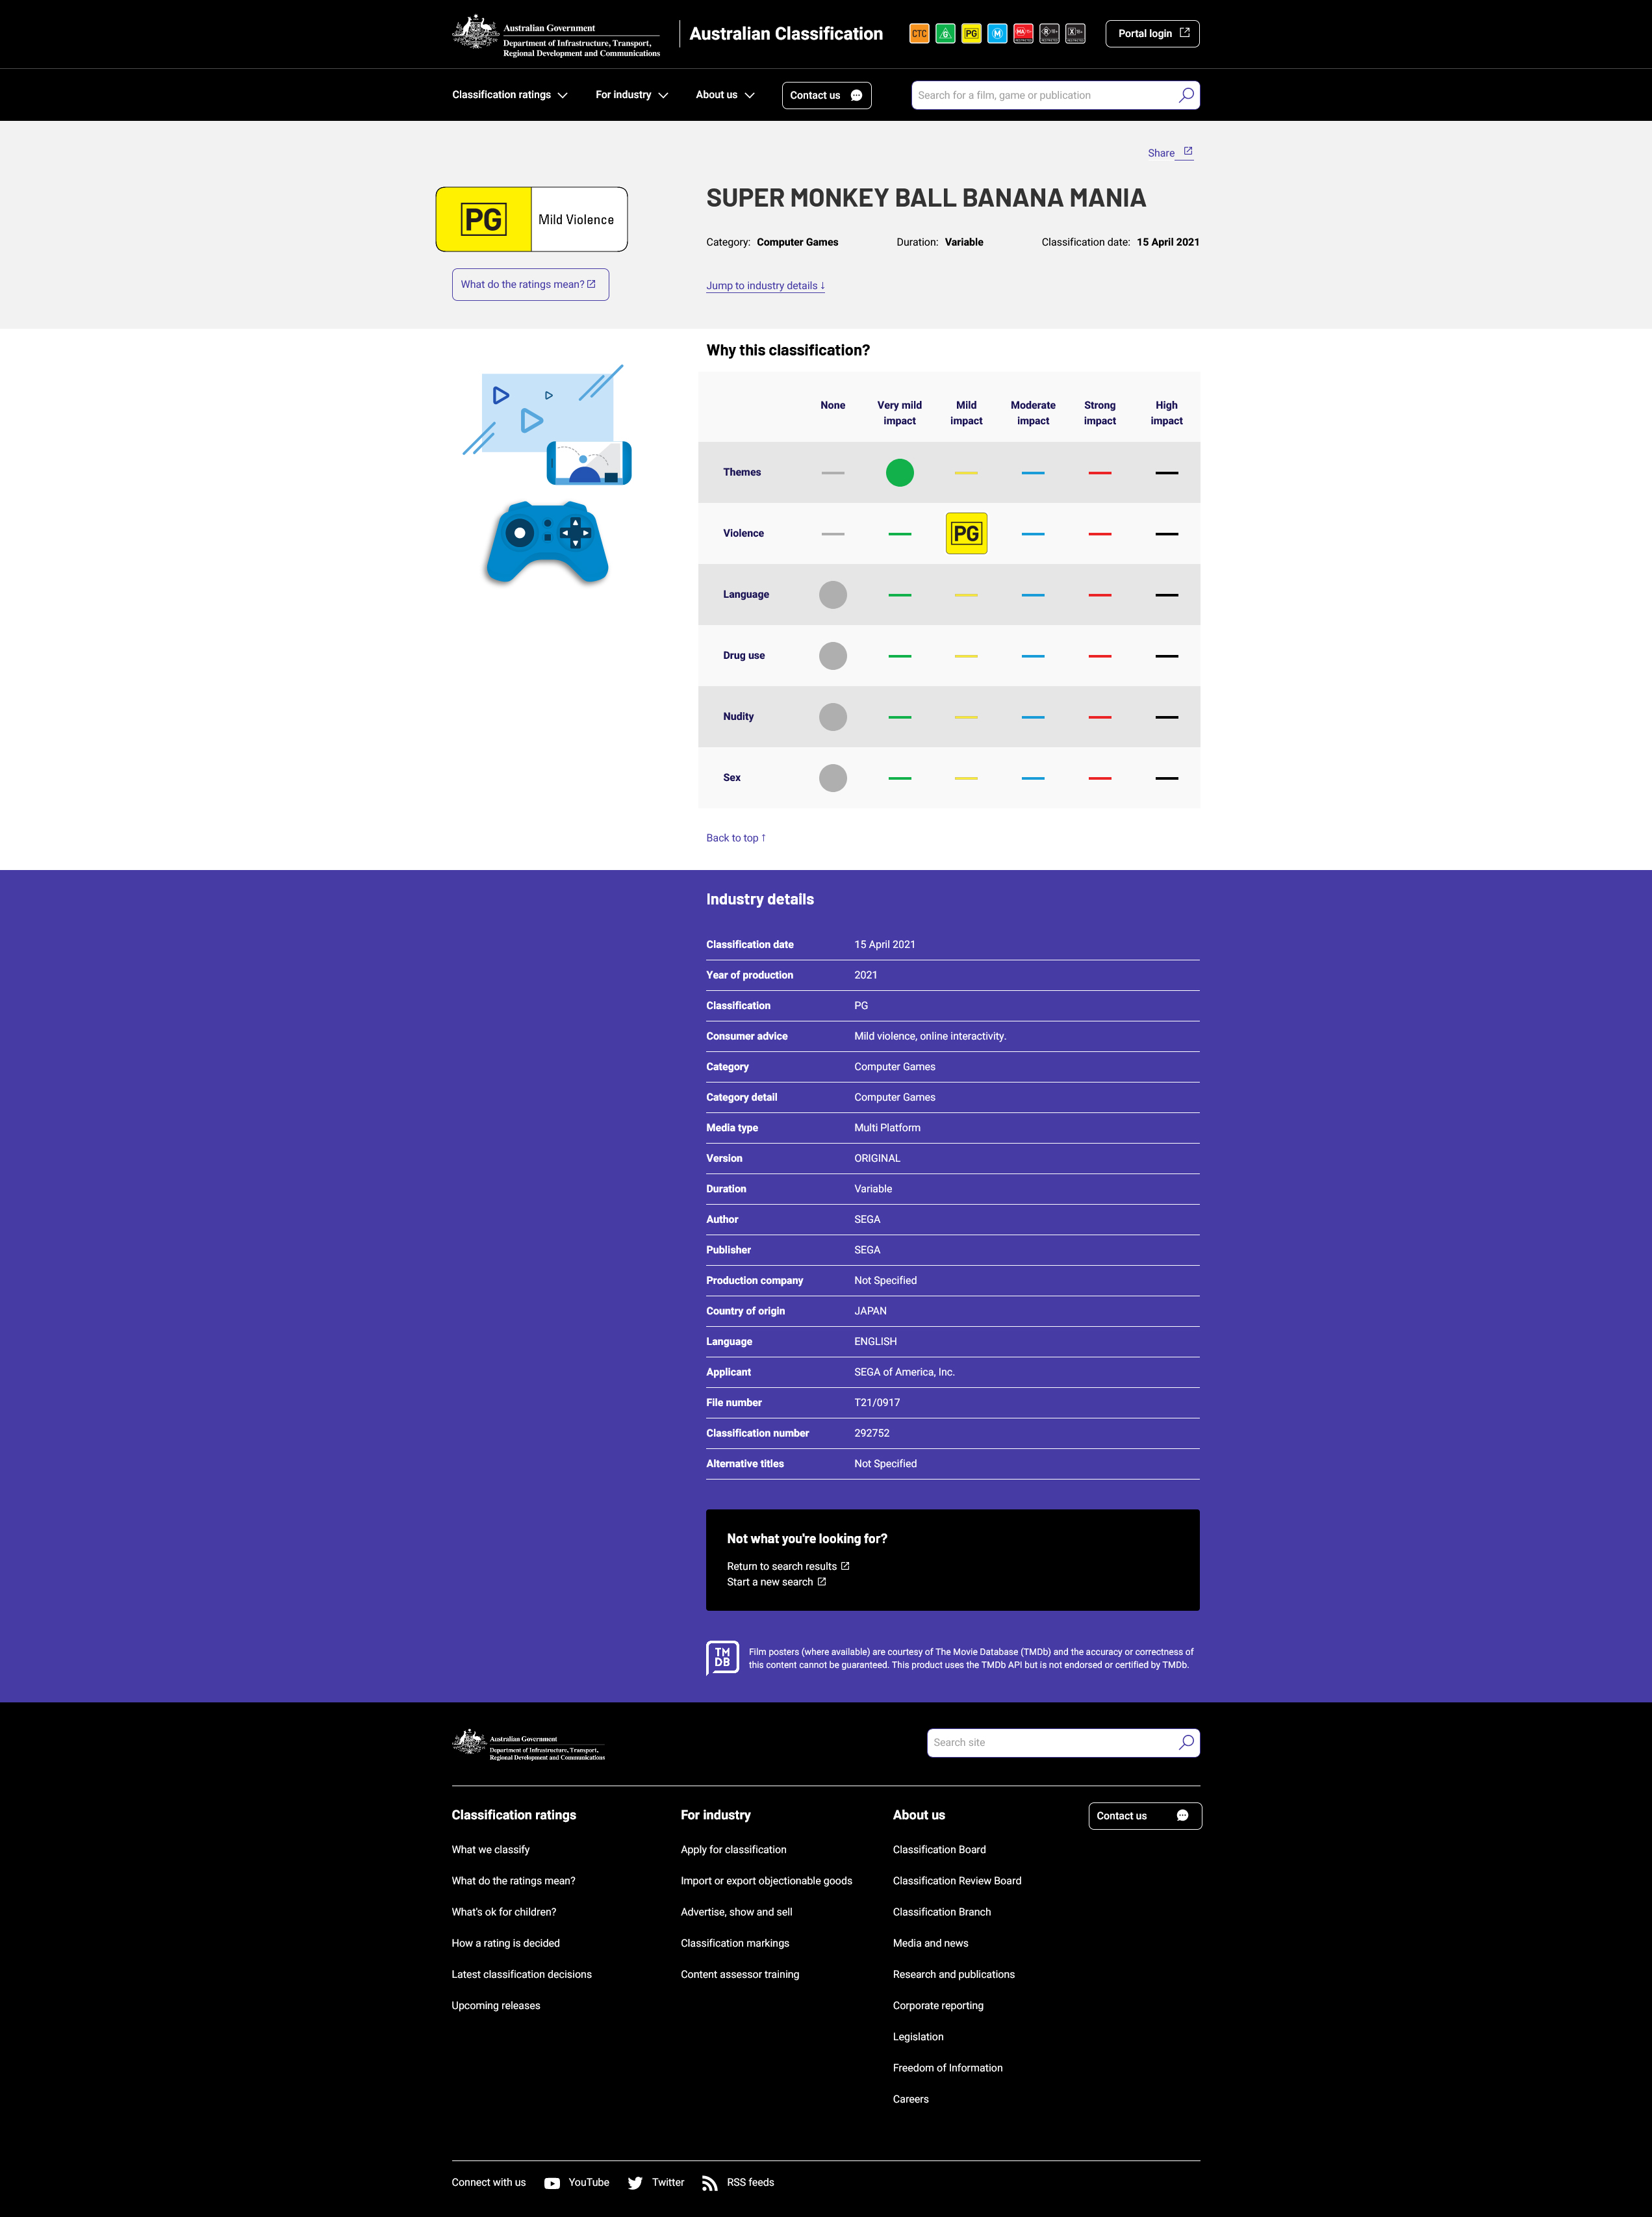Click the Twitter bird icon in the footer
Viewport: 1652px width, 2217px height.
[x=635, y=2183]
